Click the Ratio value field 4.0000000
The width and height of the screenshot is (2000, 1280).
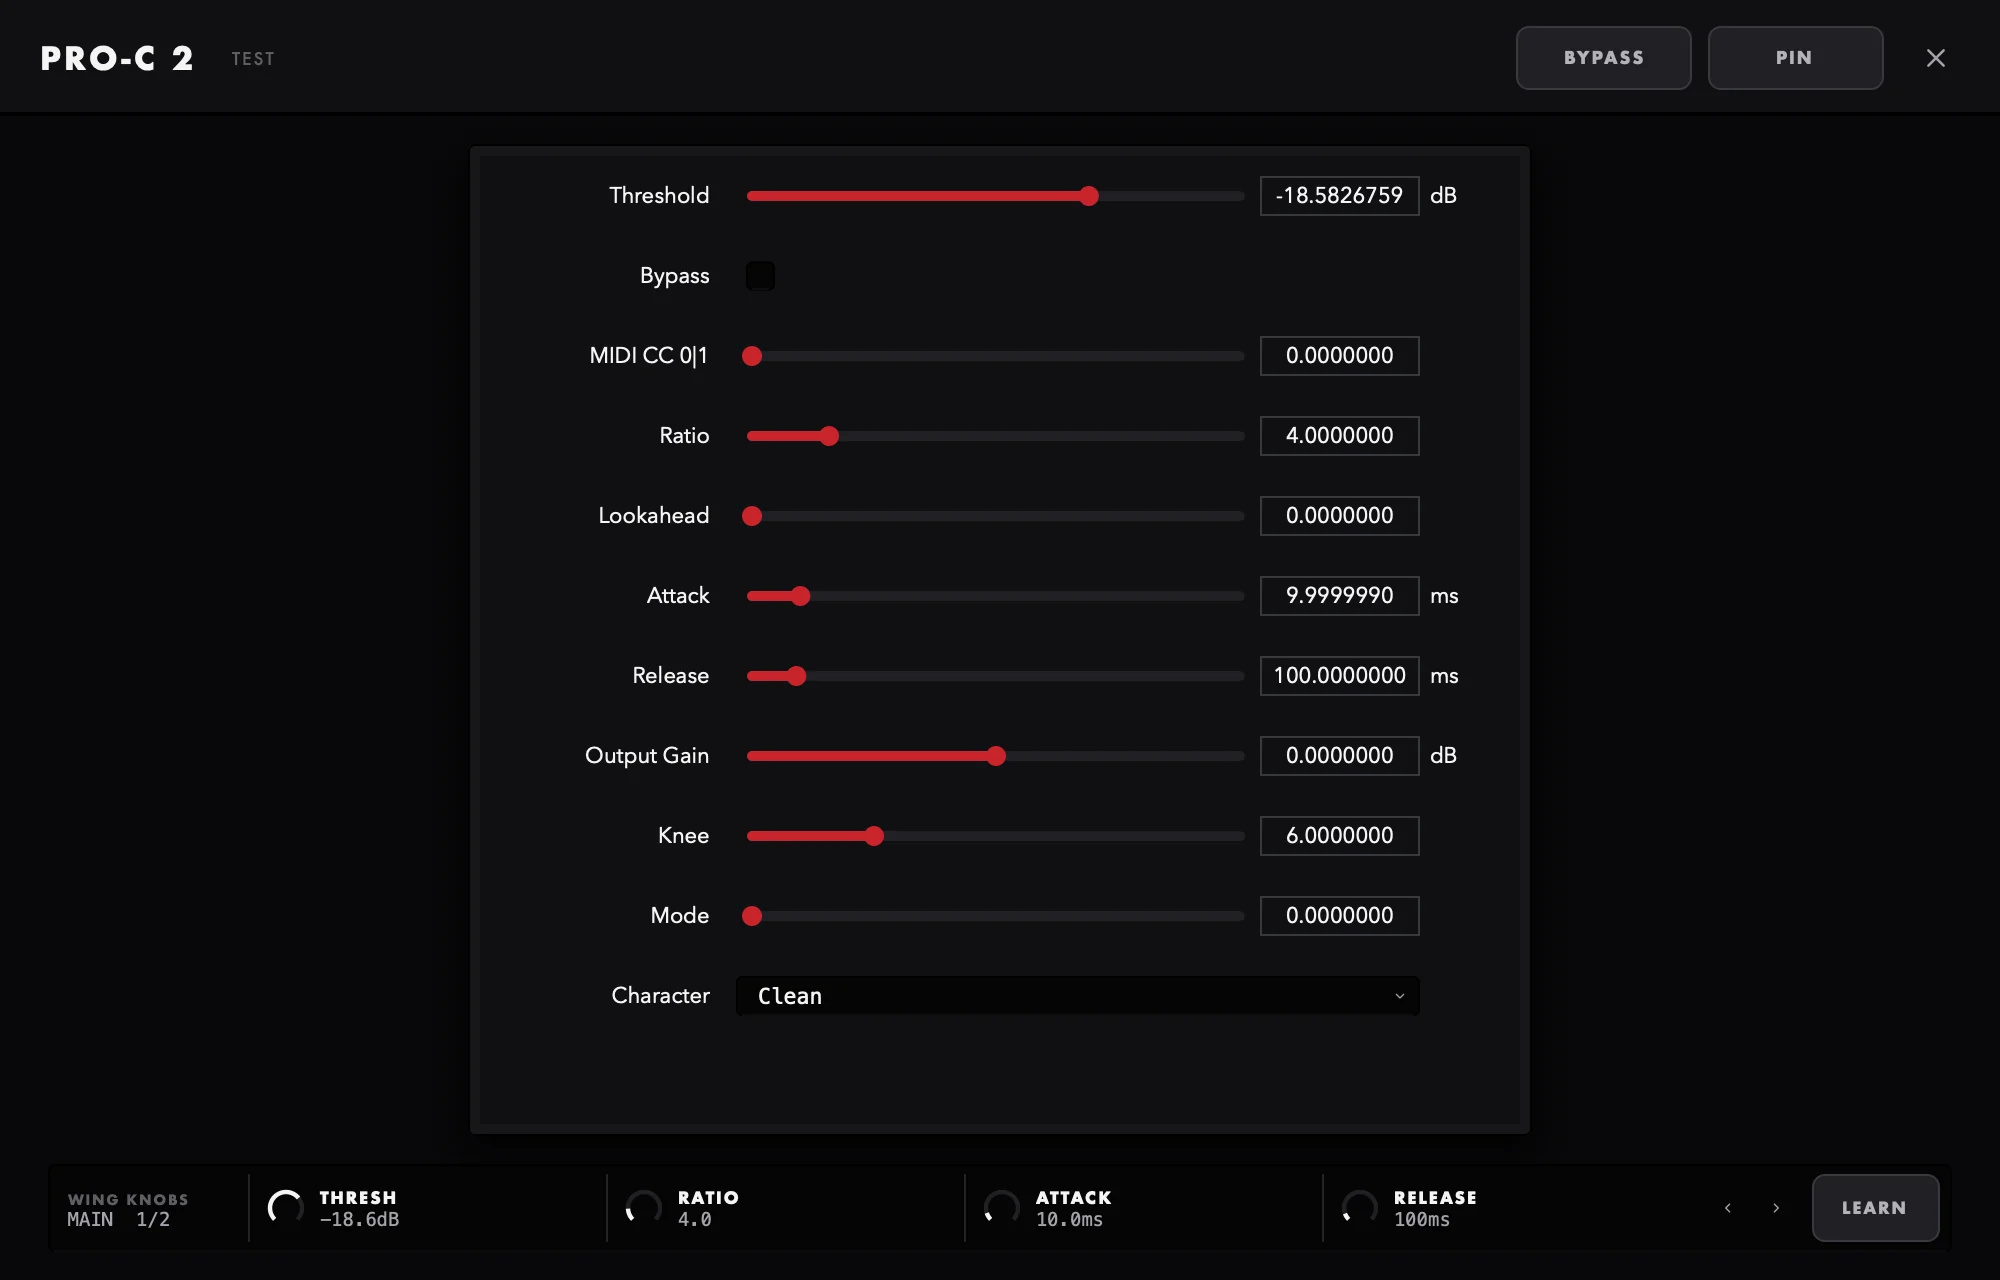[1339, 436]
